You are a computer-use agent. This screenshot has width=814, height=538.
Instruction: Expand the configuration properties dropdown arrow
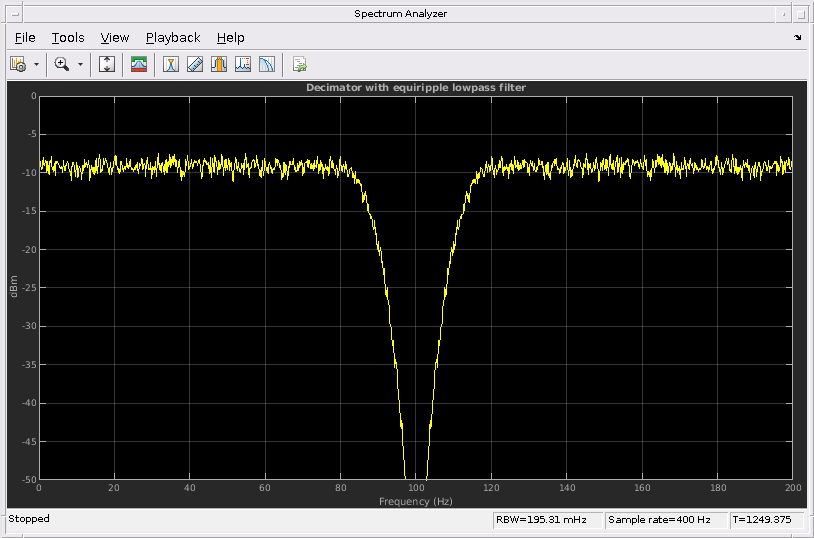37,64
